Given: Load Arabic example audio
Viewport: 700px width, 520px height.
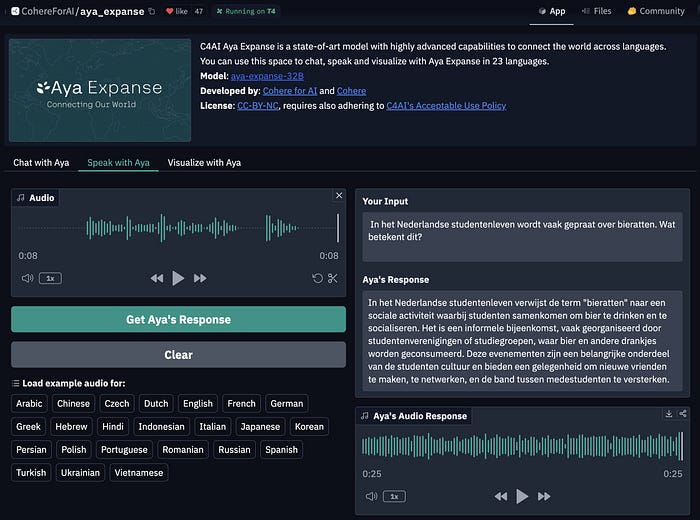Looking at the screenshot, I should 29,404.
